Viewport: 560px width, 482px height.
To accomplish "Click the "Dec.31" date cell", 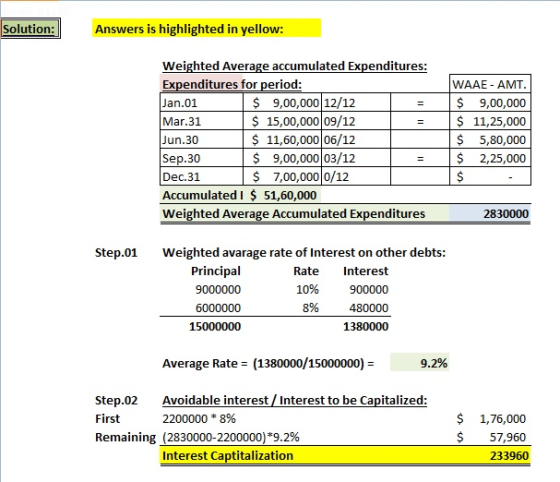I will click(x=201, y=177).
